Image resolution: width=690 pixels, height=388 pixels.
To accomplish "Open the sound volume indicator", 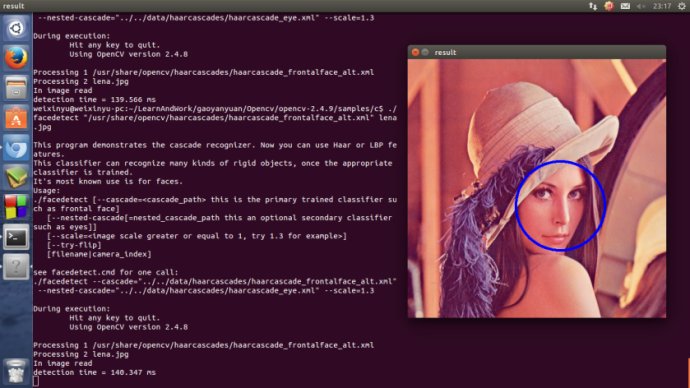I will click(640, 6).
